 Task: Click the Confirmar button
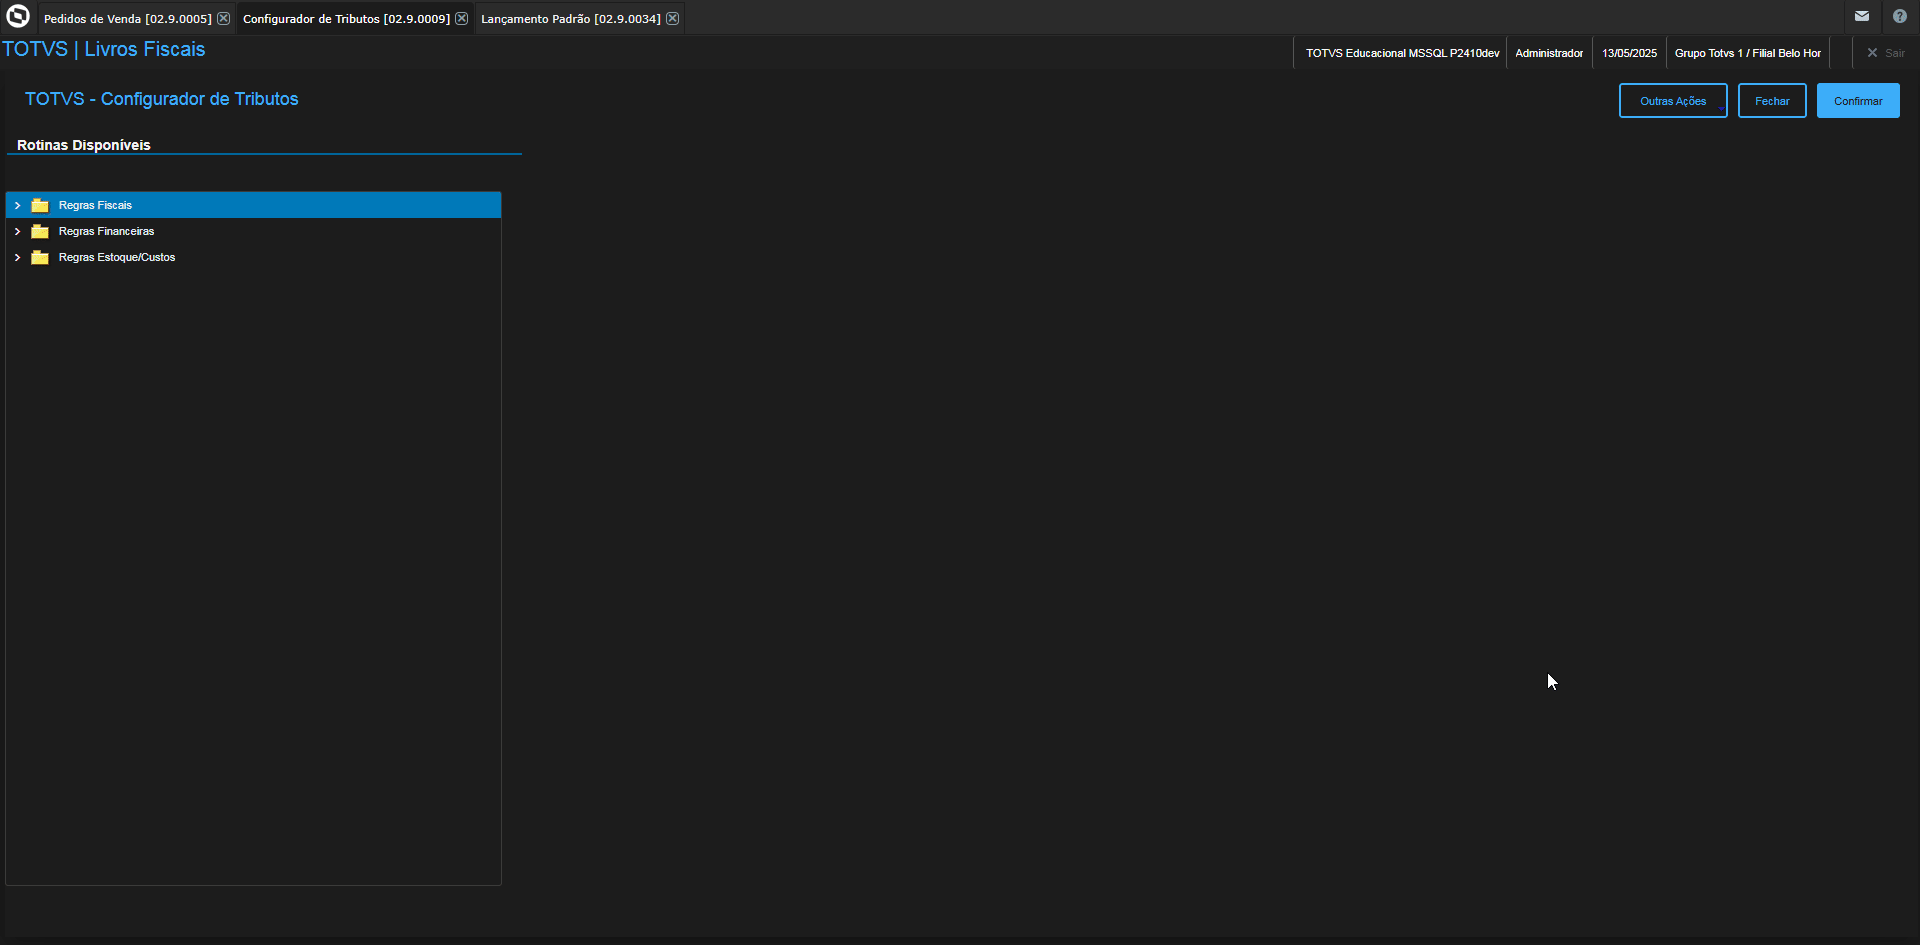(x=1858, y=101)
